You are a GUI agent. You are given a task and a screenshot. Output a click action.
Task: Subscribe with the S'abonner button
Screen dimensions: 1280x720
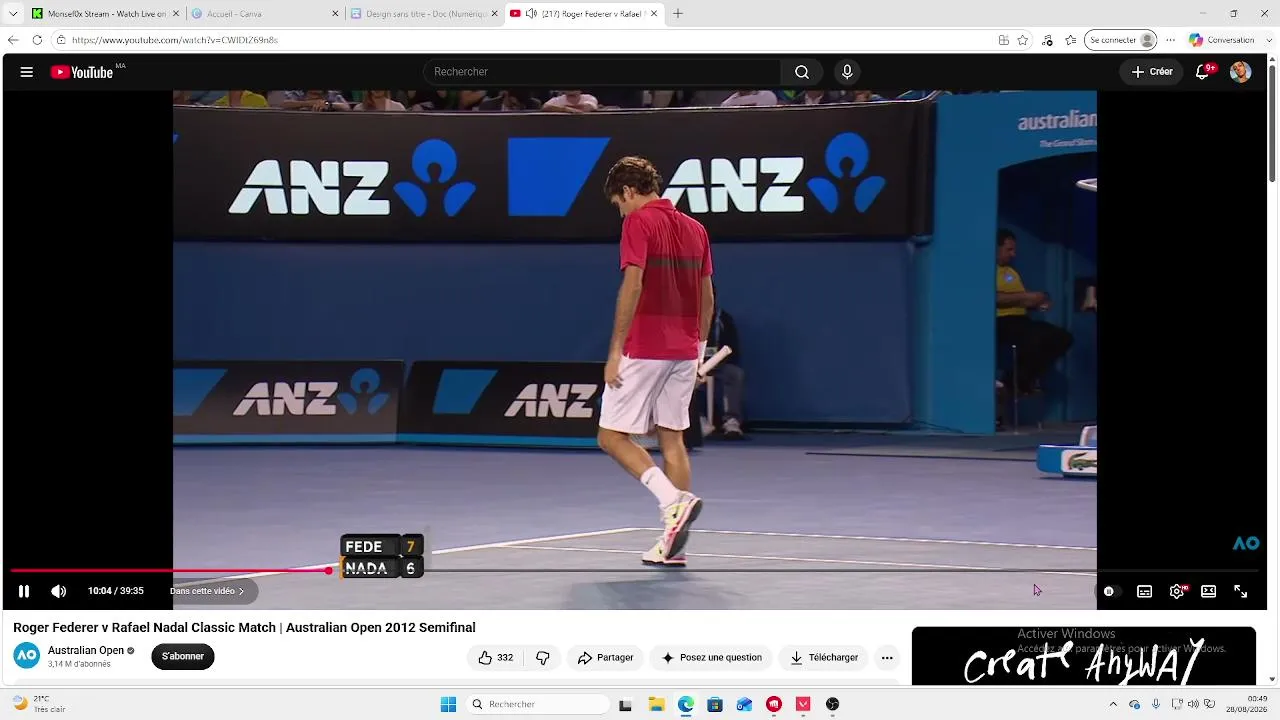point(183,656)
